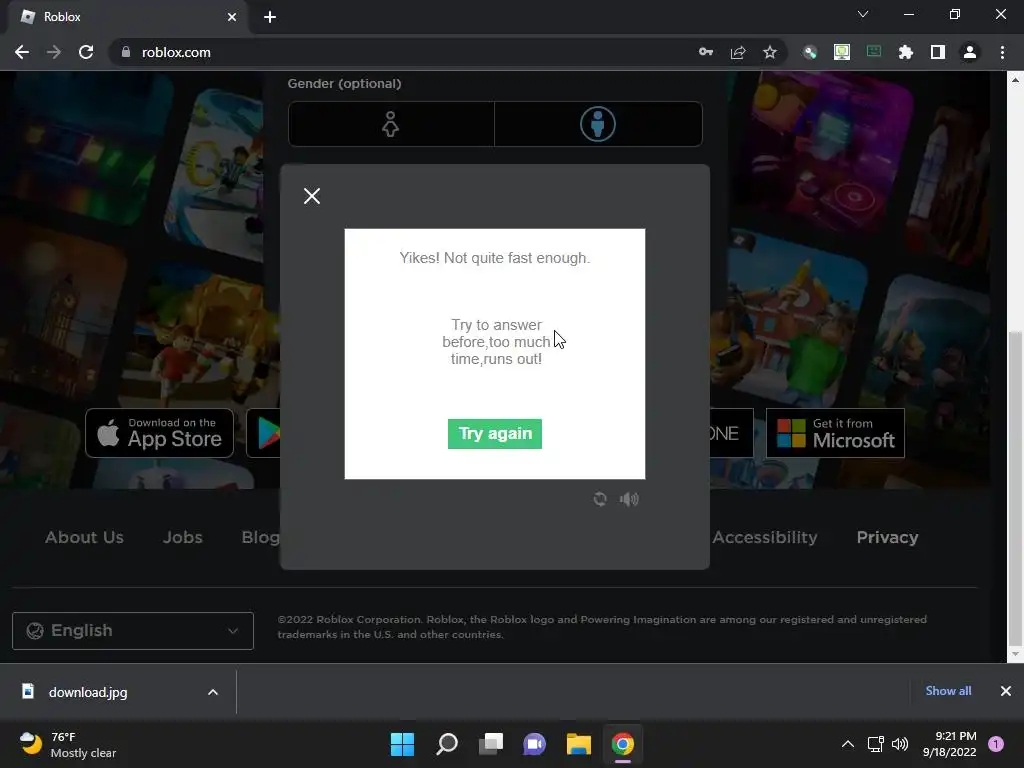Open Windows taskbar search

click(x=447, y=744)
